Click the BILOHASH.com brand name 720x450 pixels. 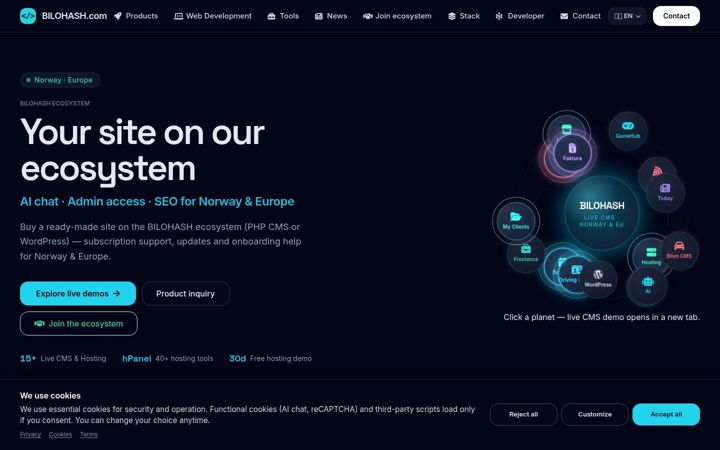click(74, 16)
